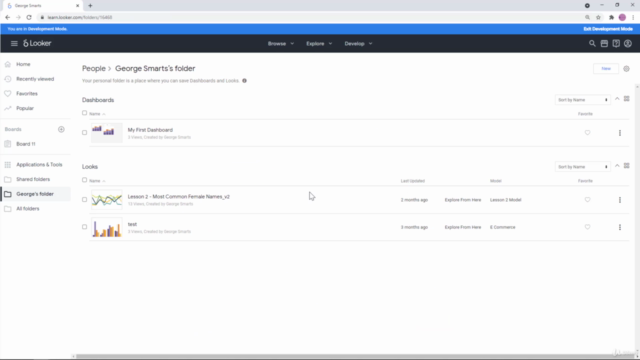
Task: Sort dashboards by Name column header
Action: point(97,114)
